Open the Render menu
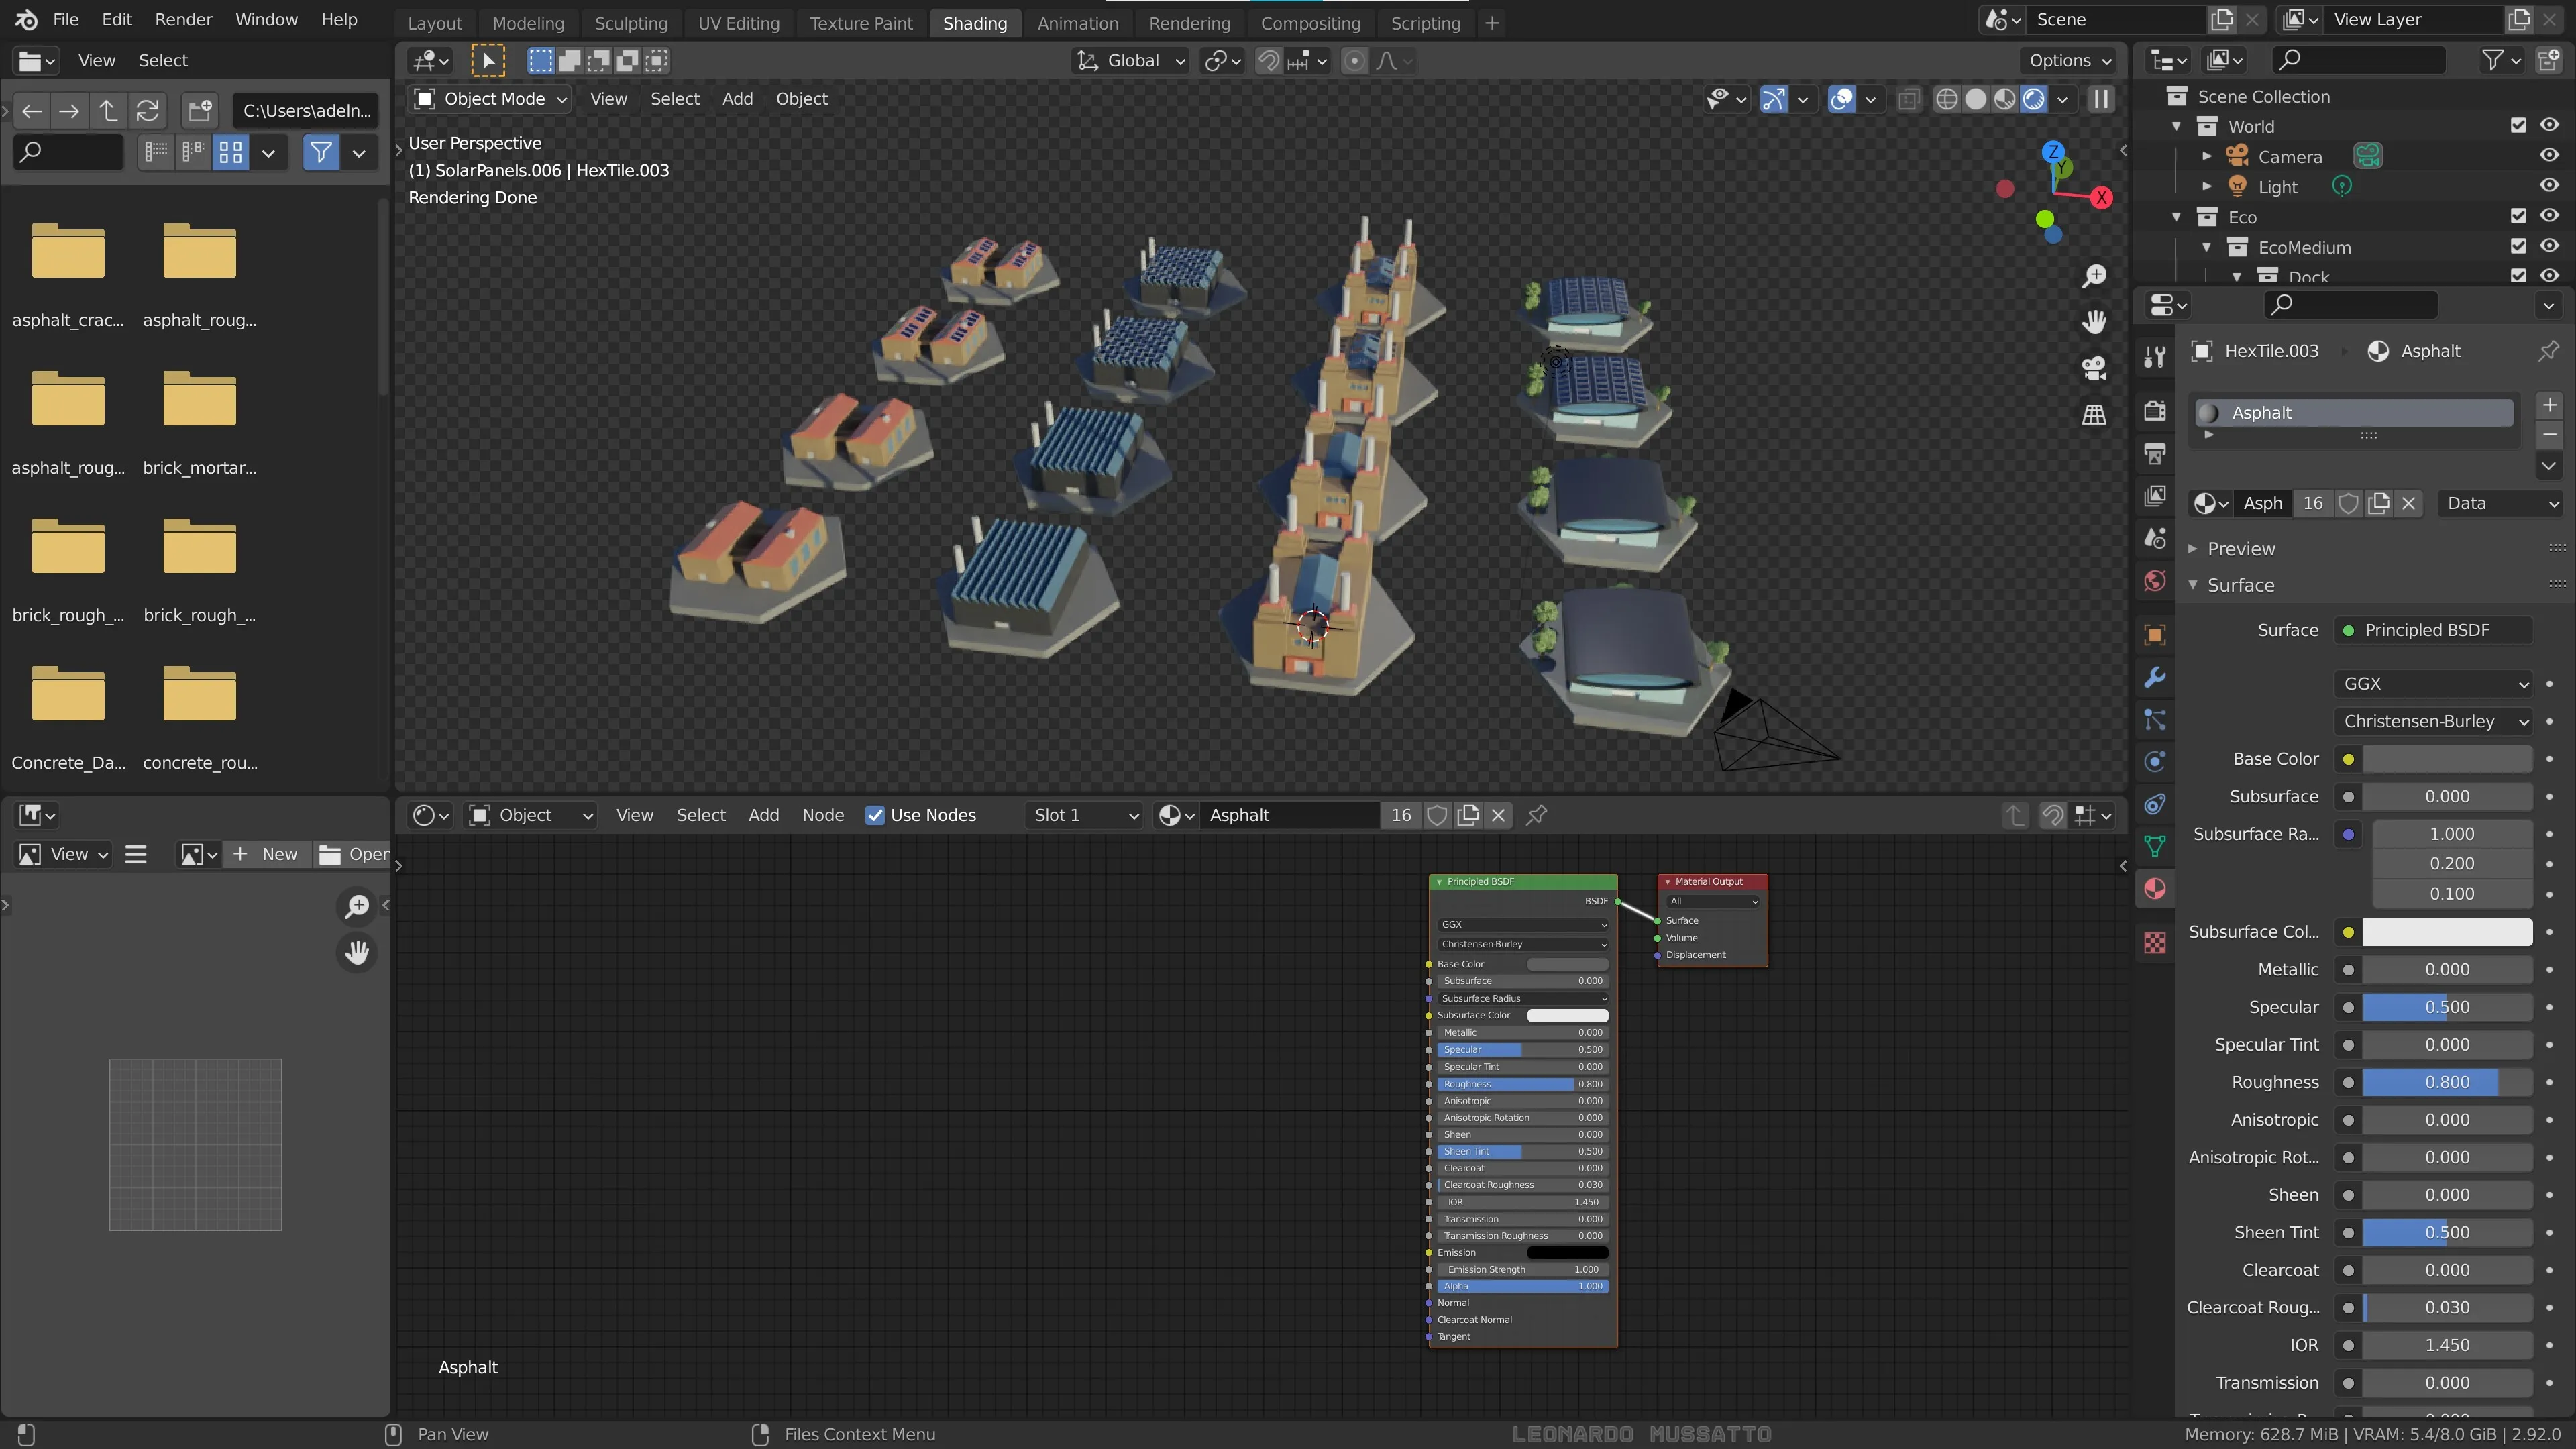This screenshot has height=1449, width=2576. 182,19
